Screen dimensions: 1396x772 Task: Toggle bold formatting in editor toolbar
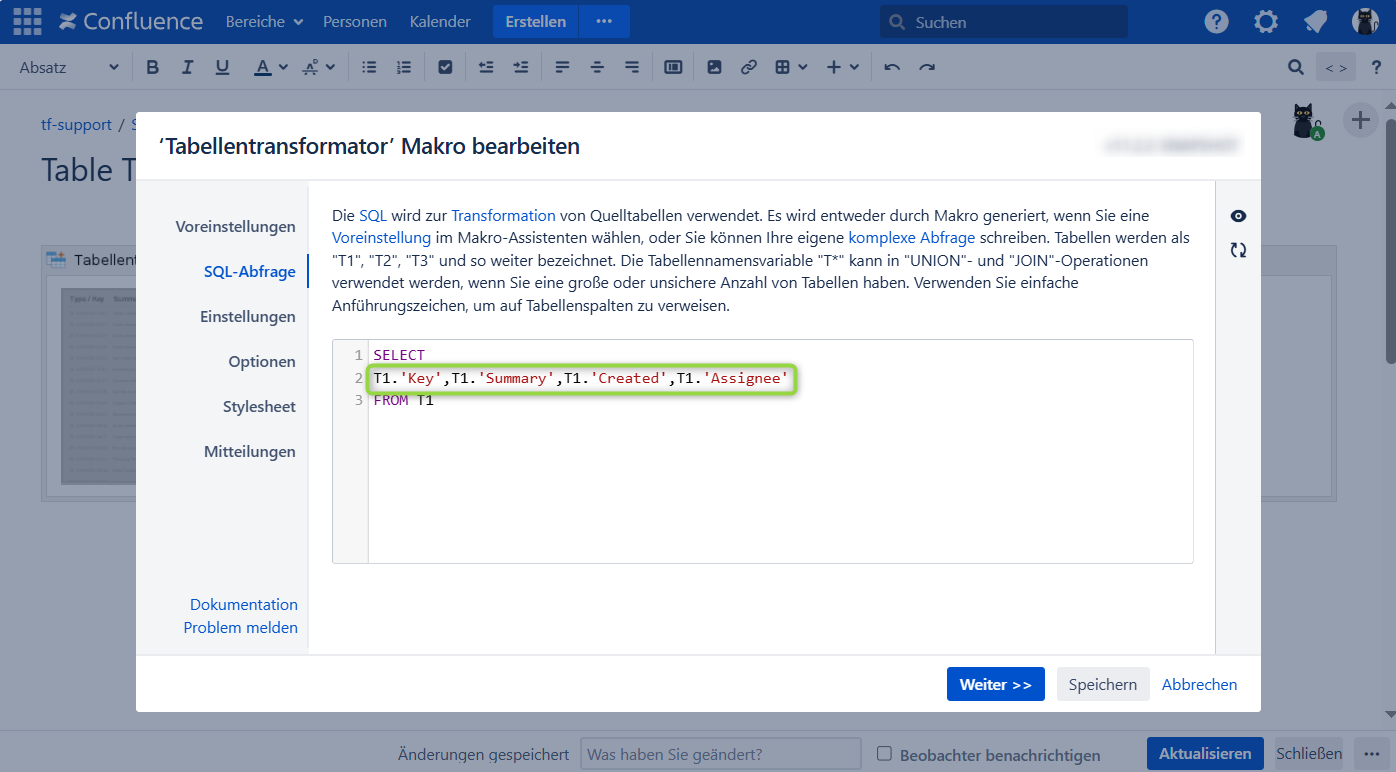coord(153,67)
